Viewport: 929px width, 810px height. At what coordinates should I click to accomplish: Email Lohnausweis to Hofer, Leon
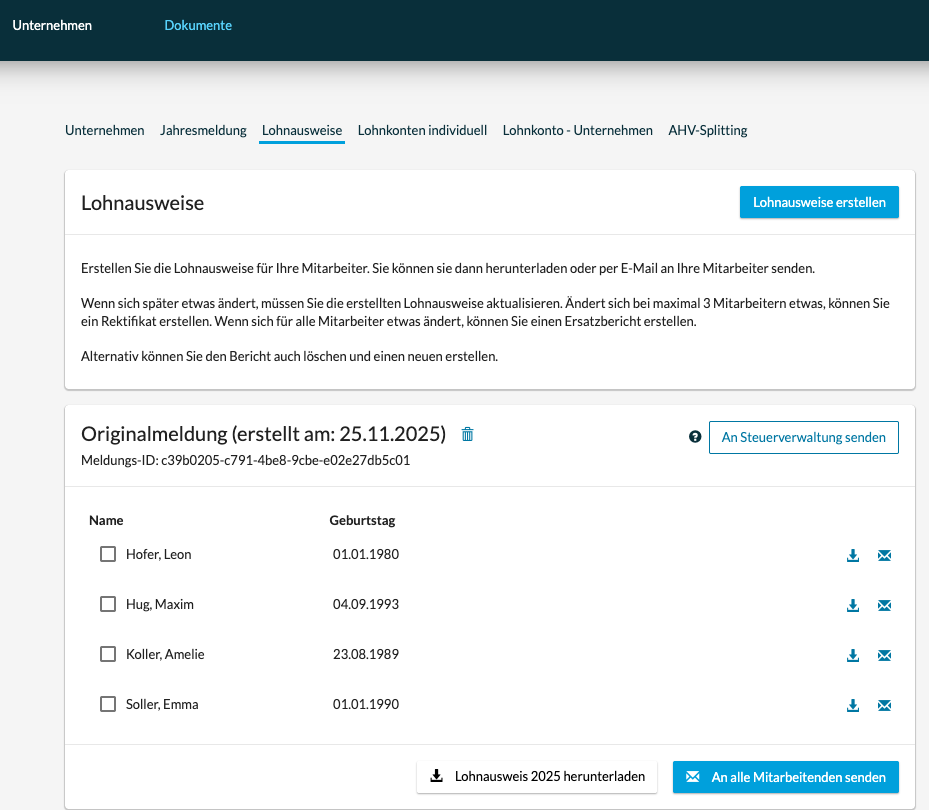[884, 555]
